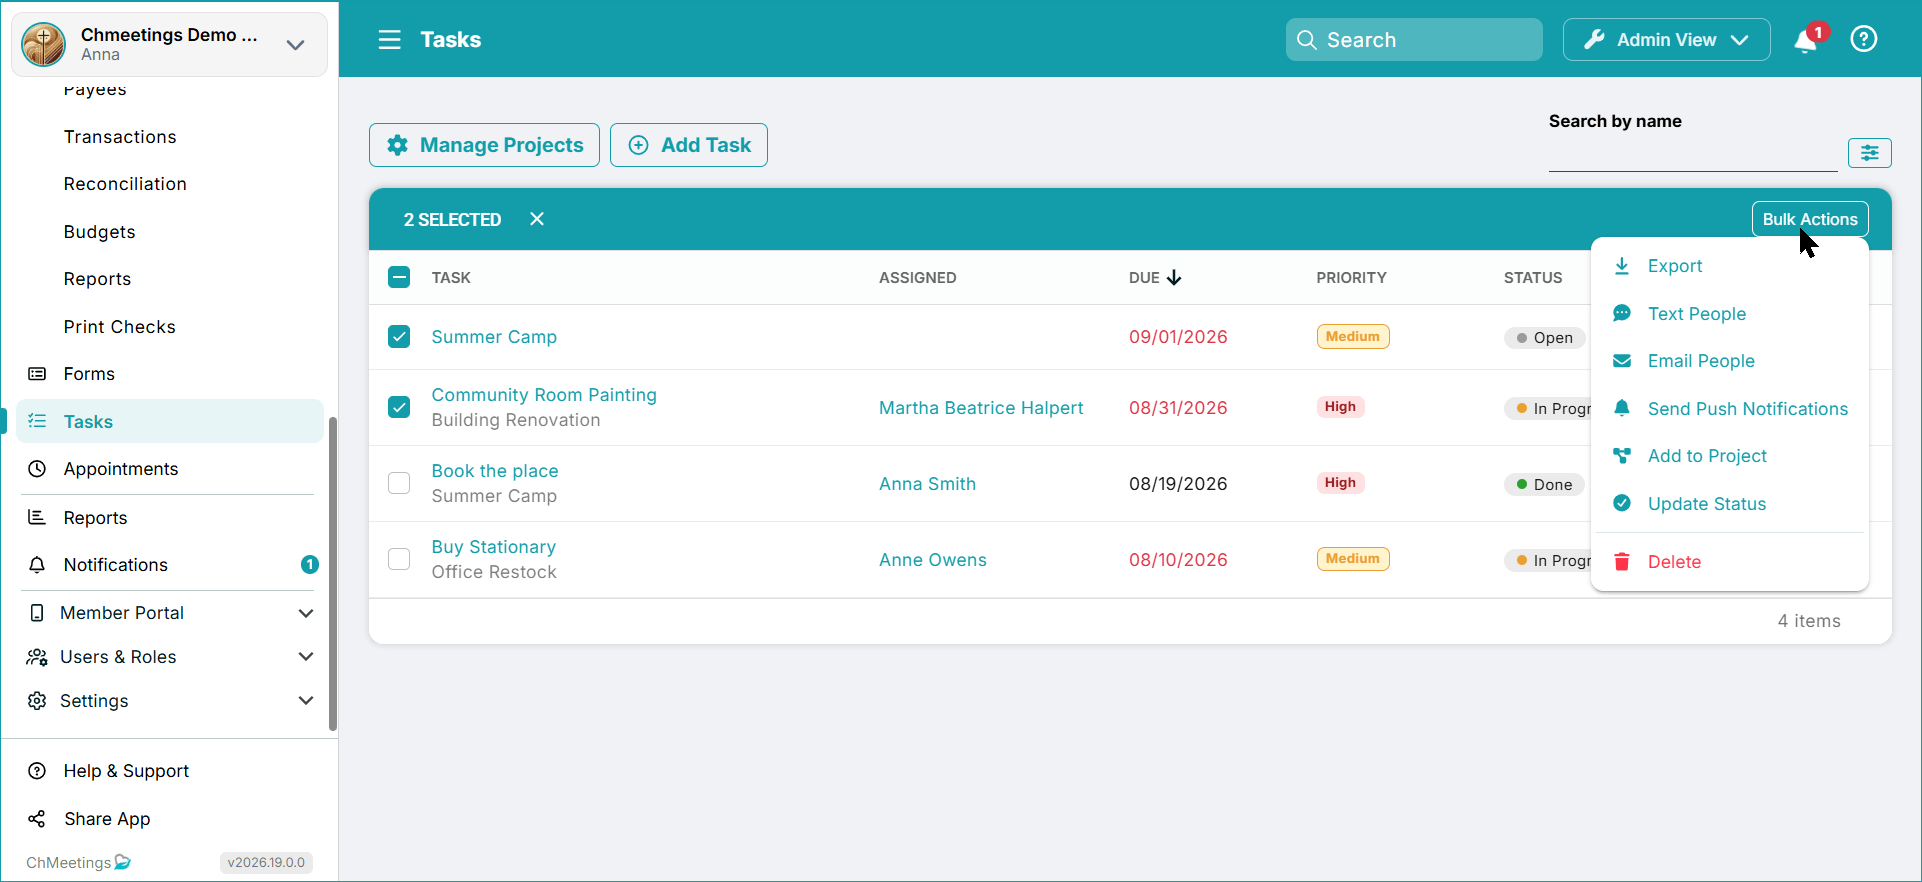Click the Help & Support icon
Viewport: 1922px width, 882px height.
tap(37, 771)
